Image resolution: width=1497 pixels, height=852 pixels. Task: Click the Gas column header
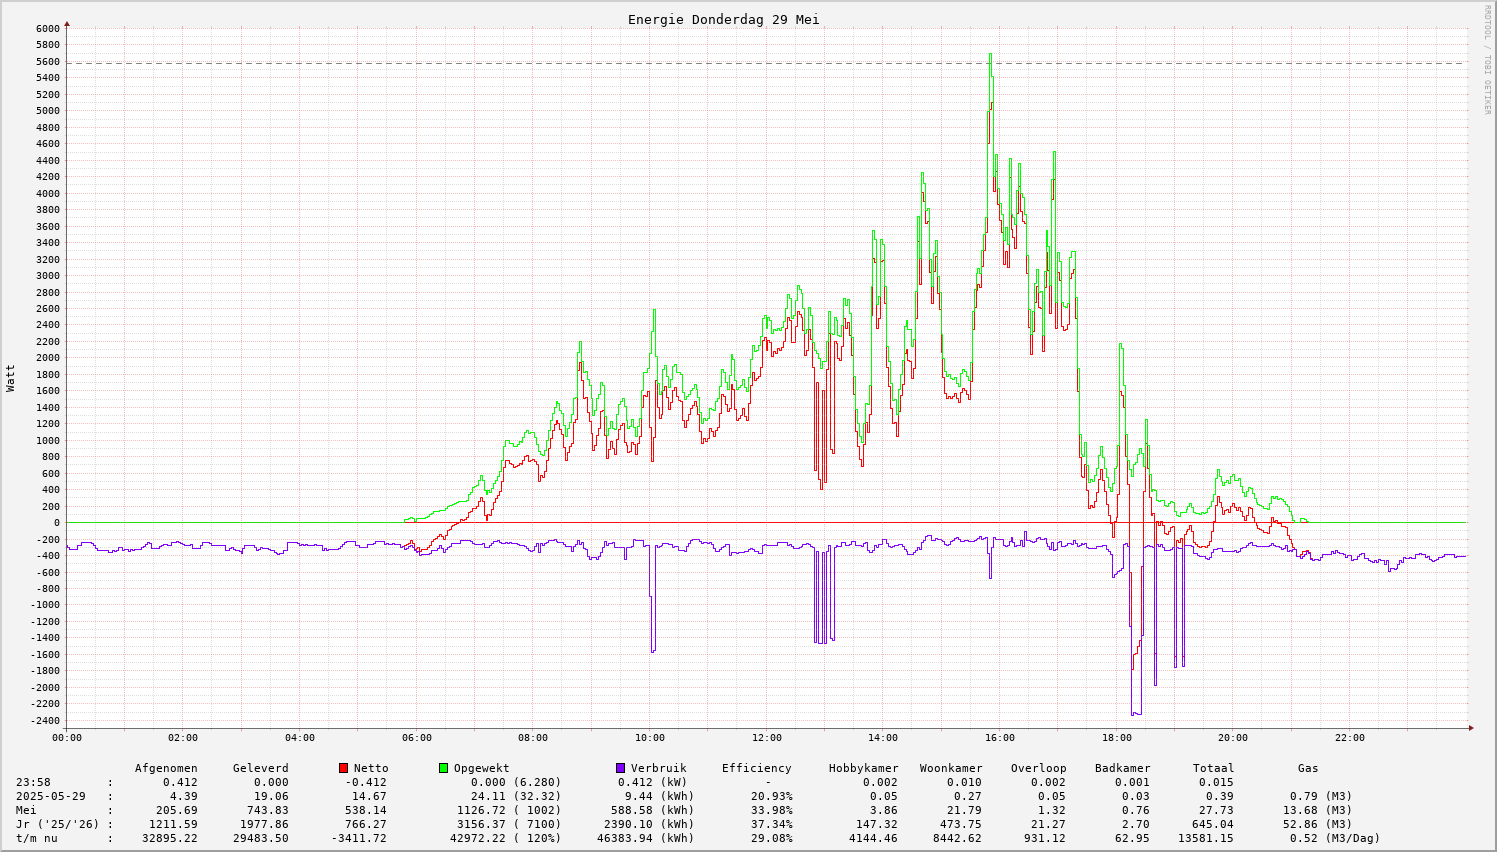(1308, 768)
